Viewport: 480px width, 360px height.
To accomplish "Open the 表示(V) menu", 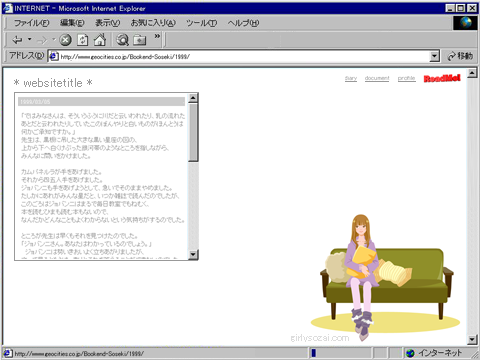I will (x=107, y=23).
